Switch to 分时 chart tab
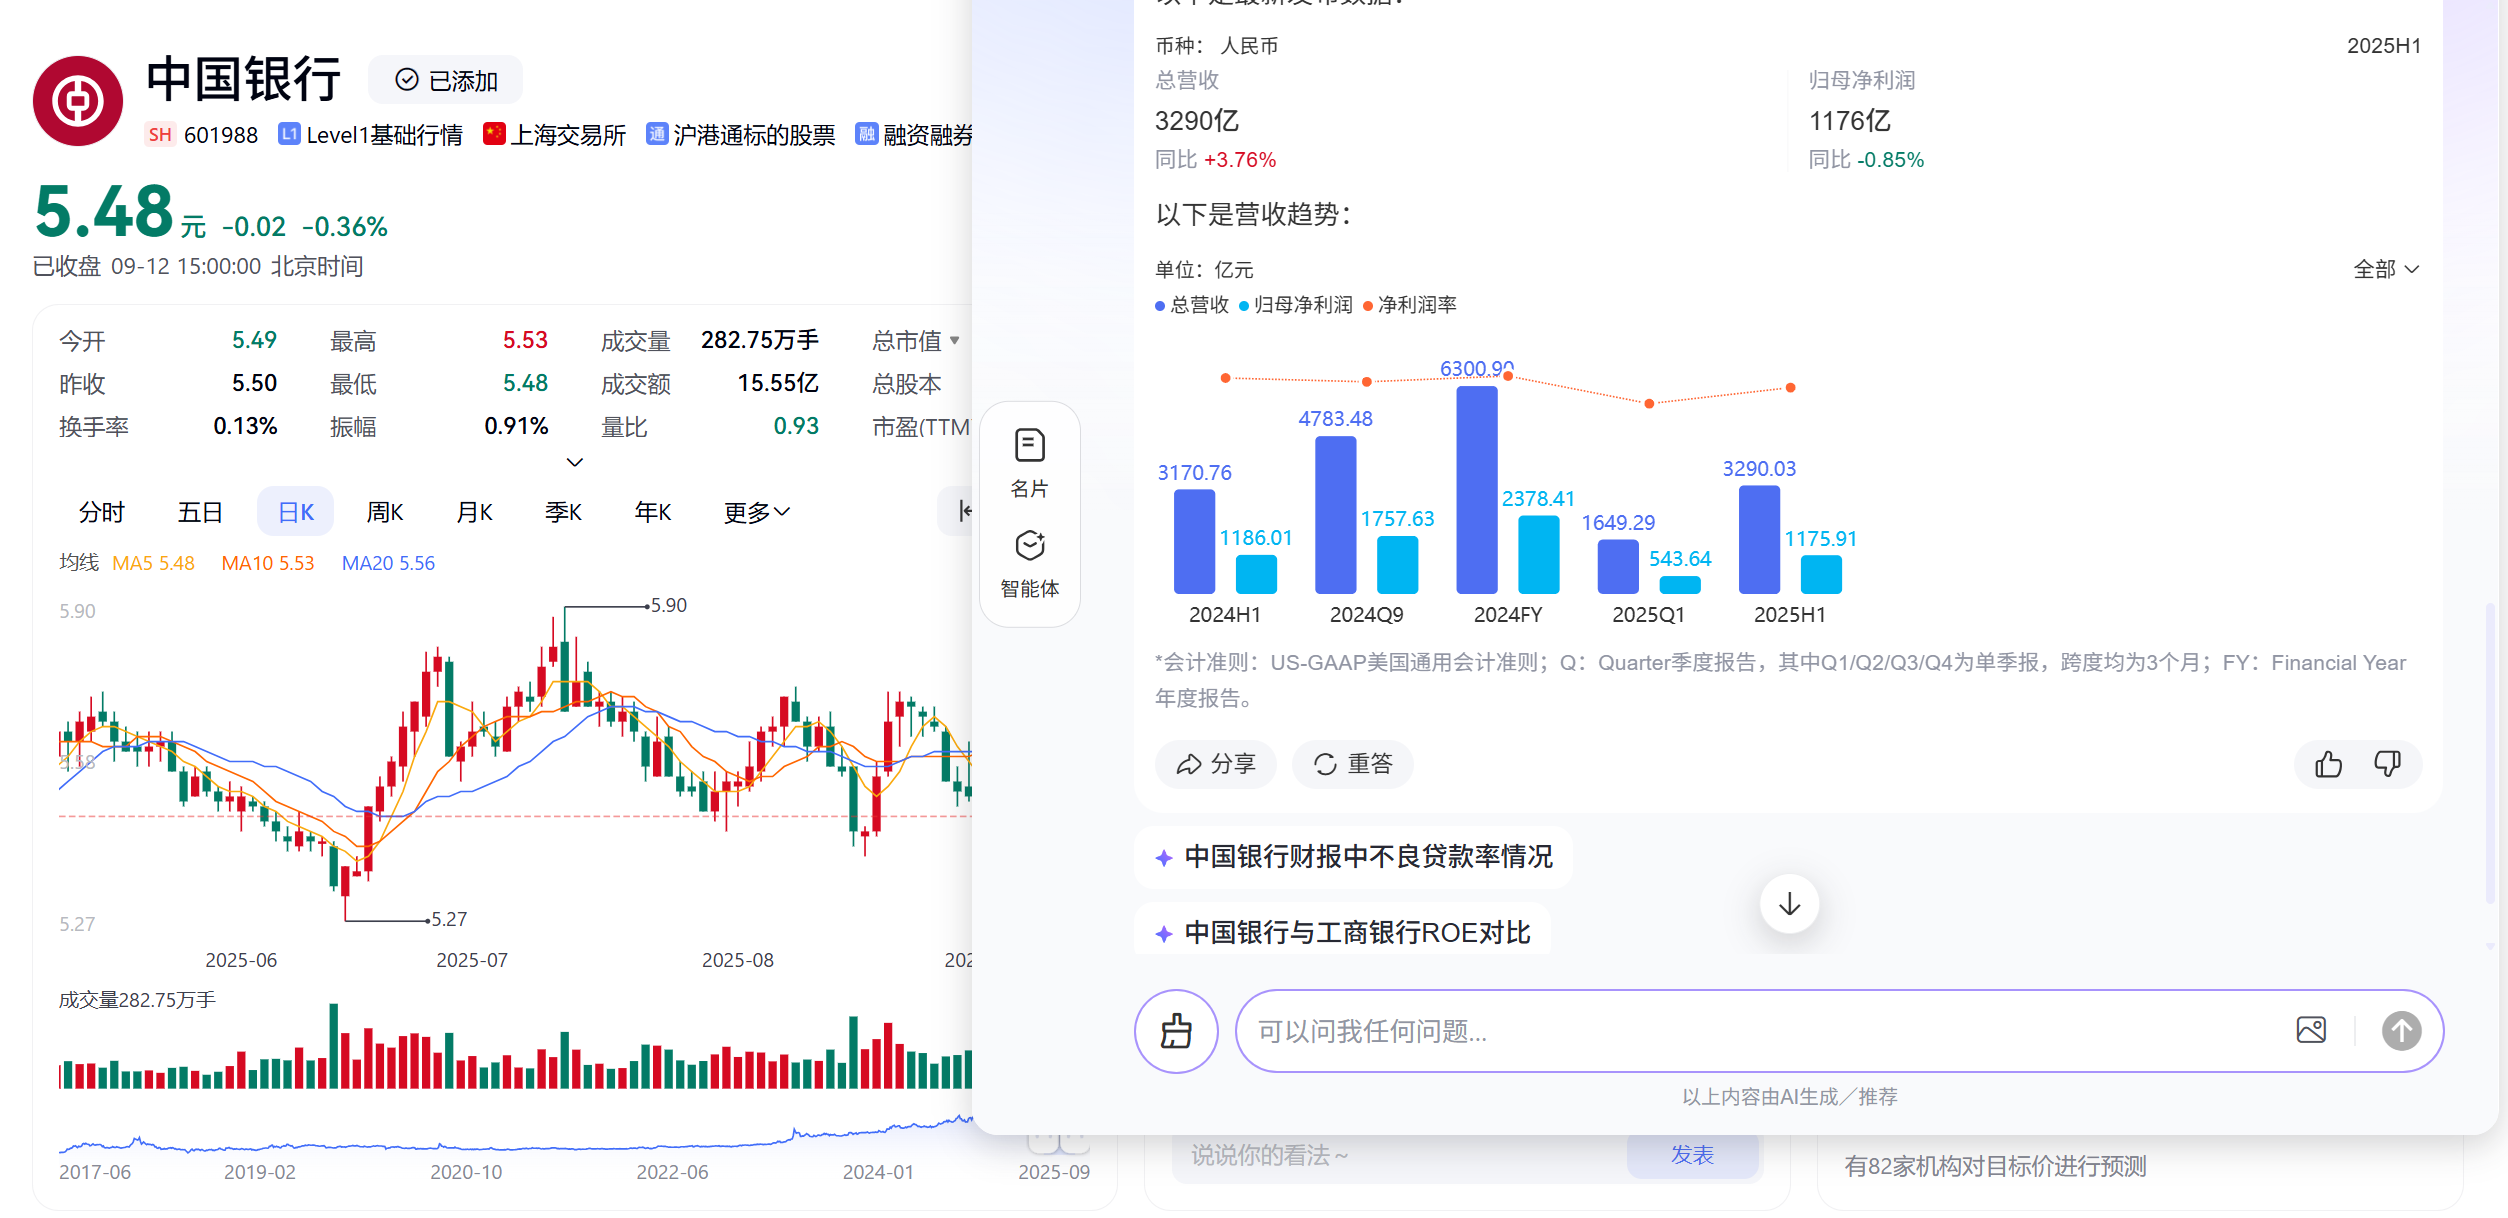This screenshot has width=2508, height=1218. pos(101,512)
